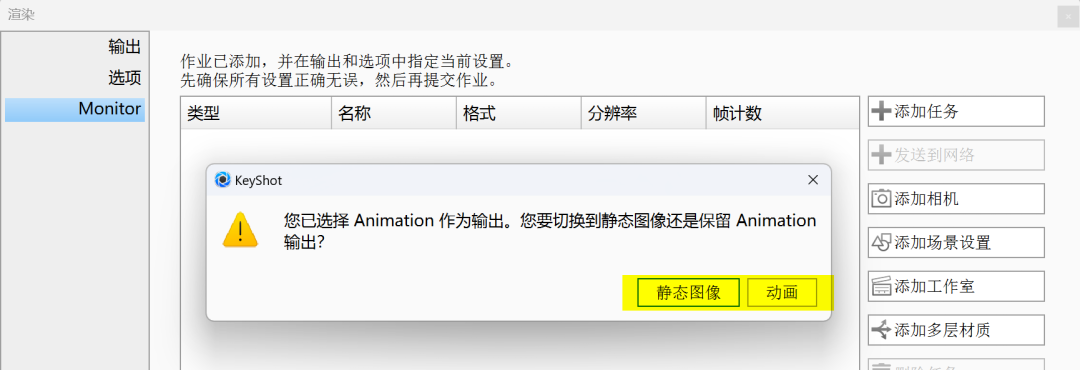This screenshot has width=1080, height=370.
Task: Click the dialog message about Animation 输出
Action: 550,232
